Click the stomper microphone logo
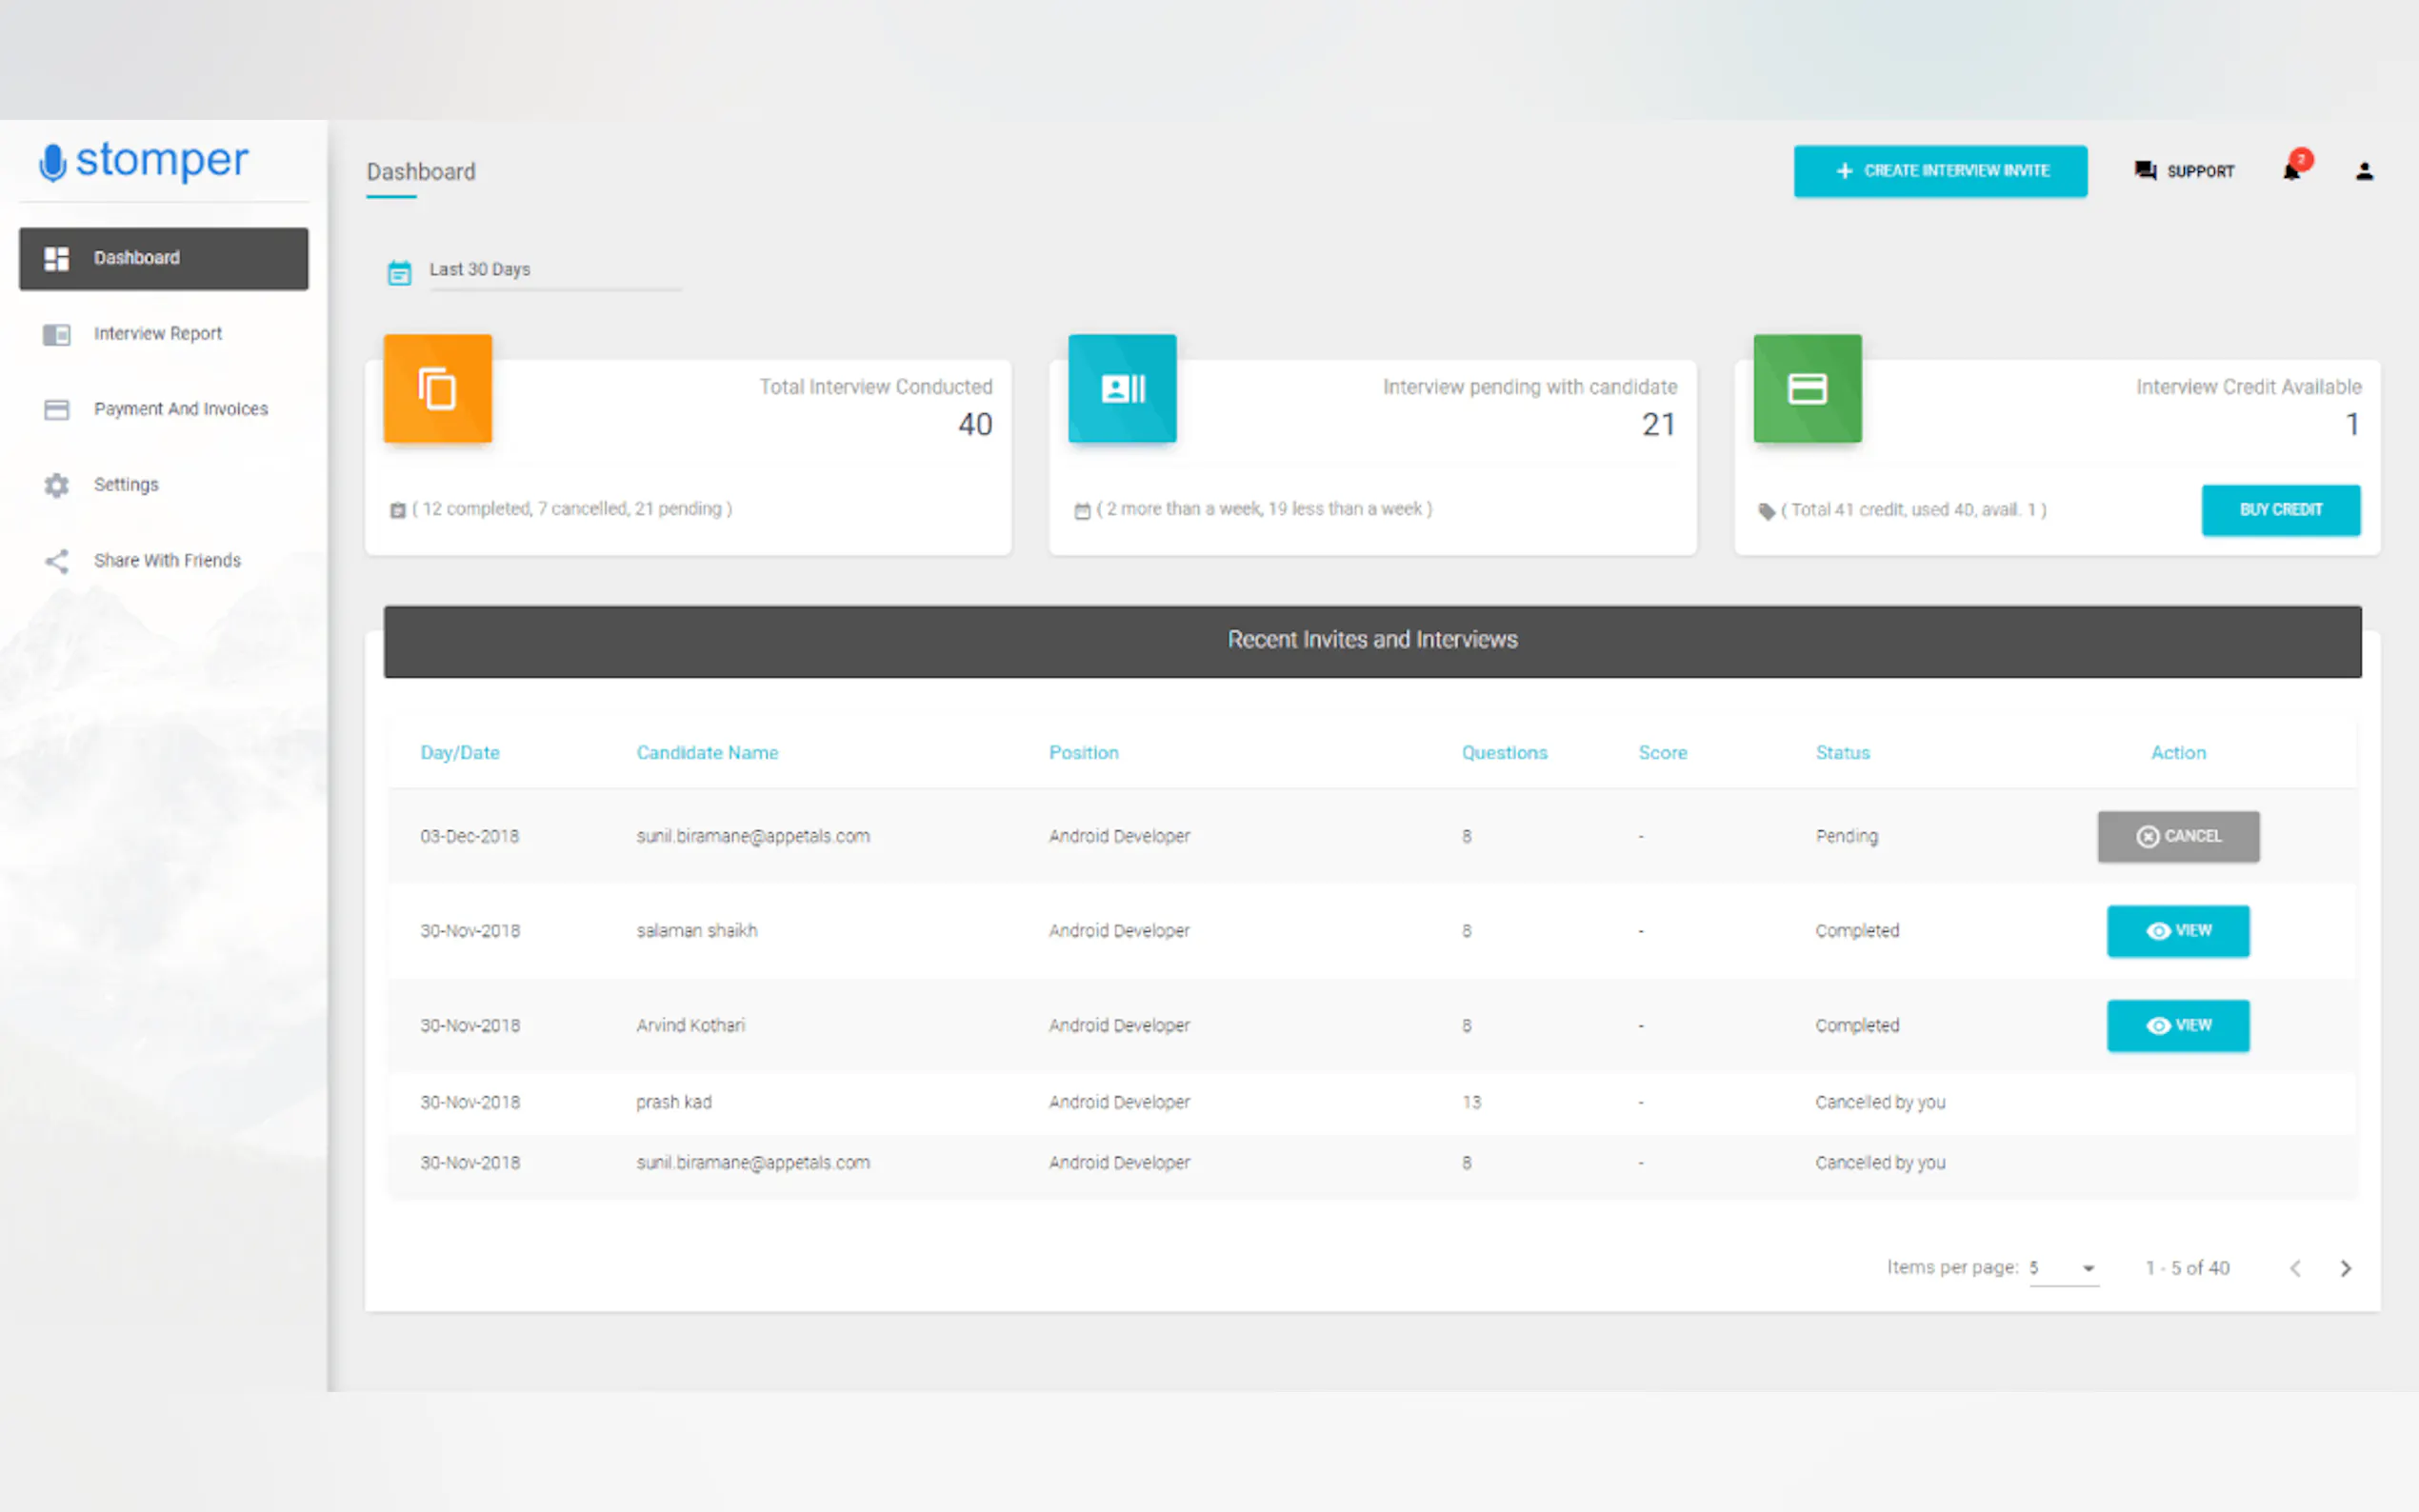 (x=52, y=162)
